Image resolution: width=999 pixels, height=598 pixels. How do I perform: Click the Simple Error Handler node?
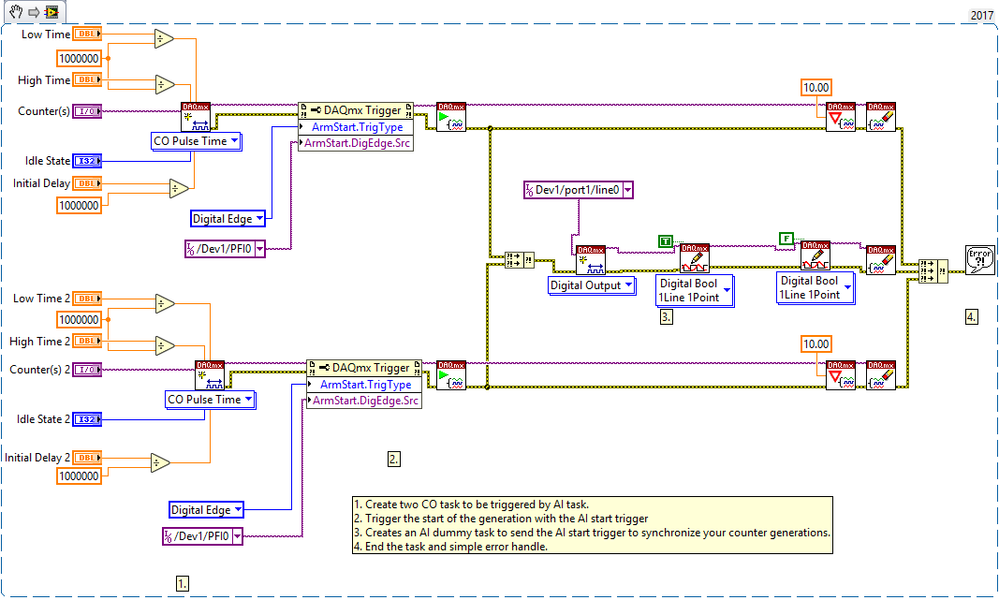tap(980, 260)
